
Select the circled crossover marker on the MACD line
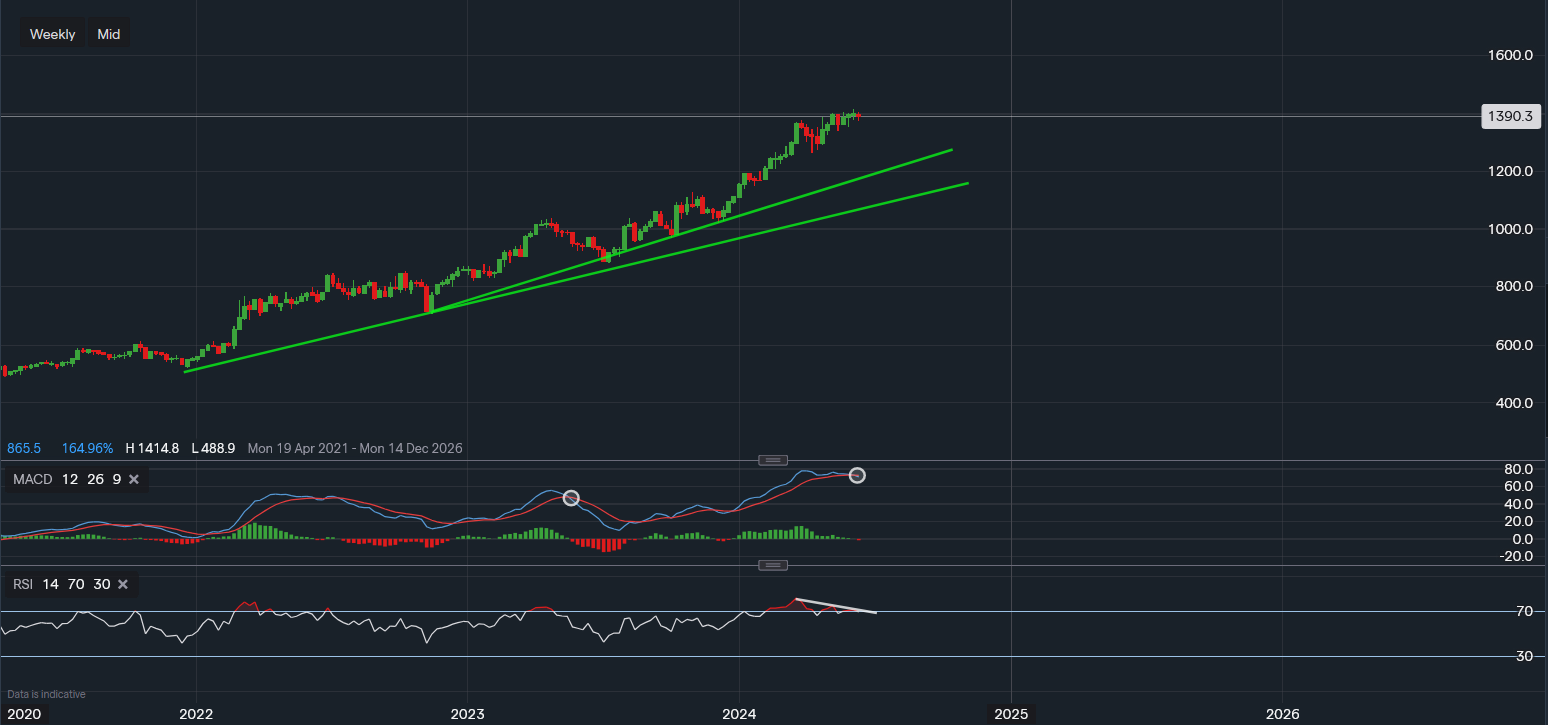(x=857, y=475)
